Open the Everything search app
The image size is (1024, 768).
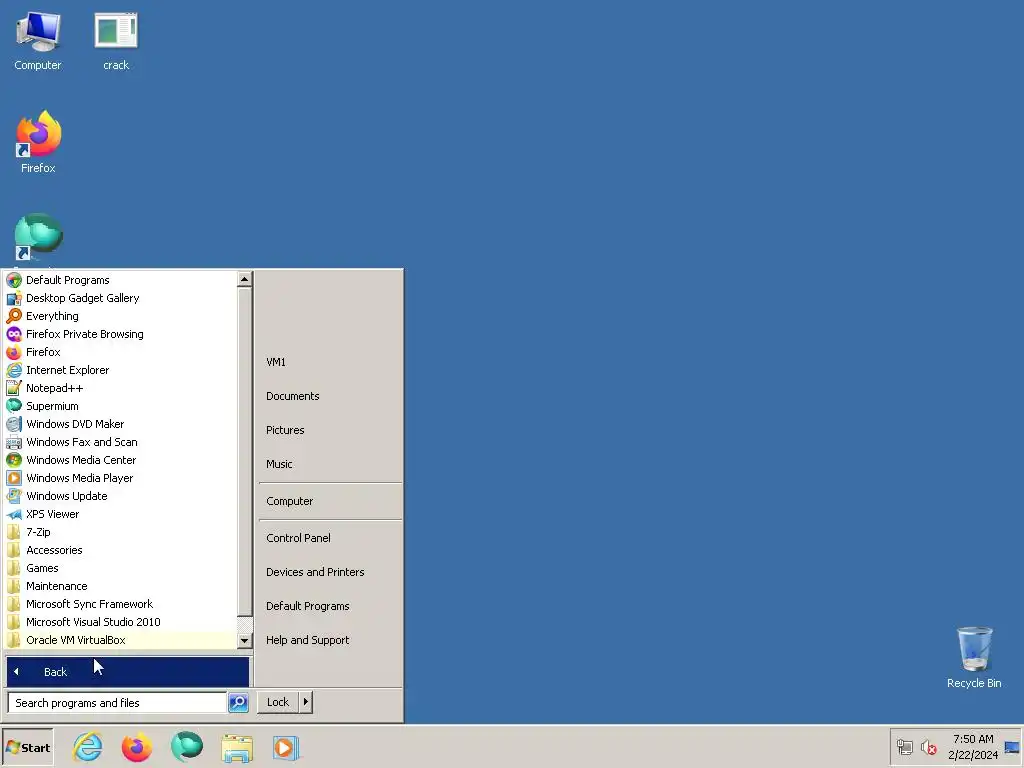(x=120, y=316)
